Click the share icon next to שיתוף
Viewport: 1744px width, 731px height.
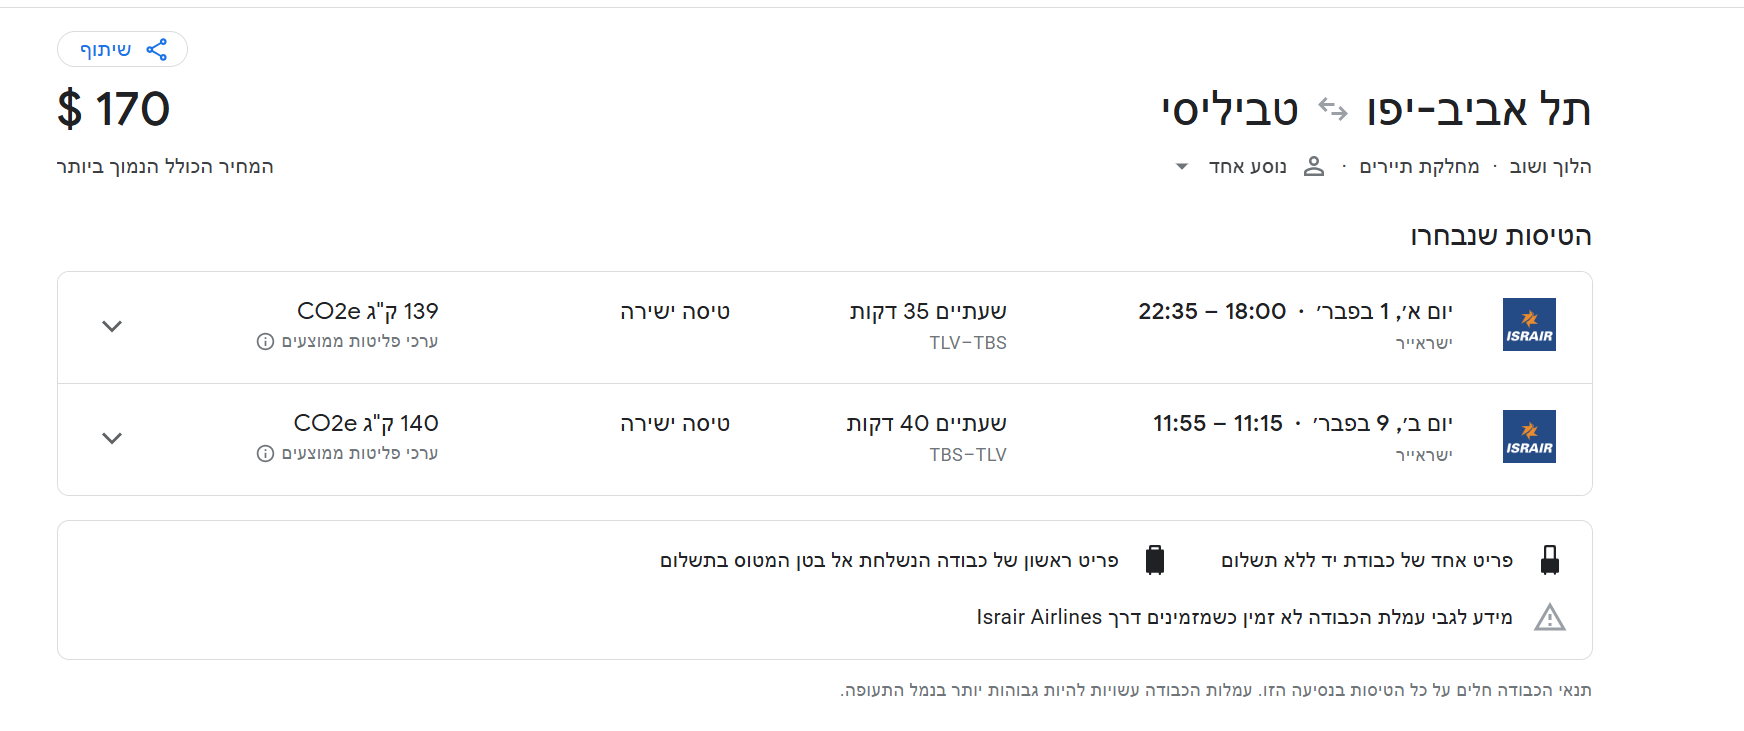click(x=156, y=48)
